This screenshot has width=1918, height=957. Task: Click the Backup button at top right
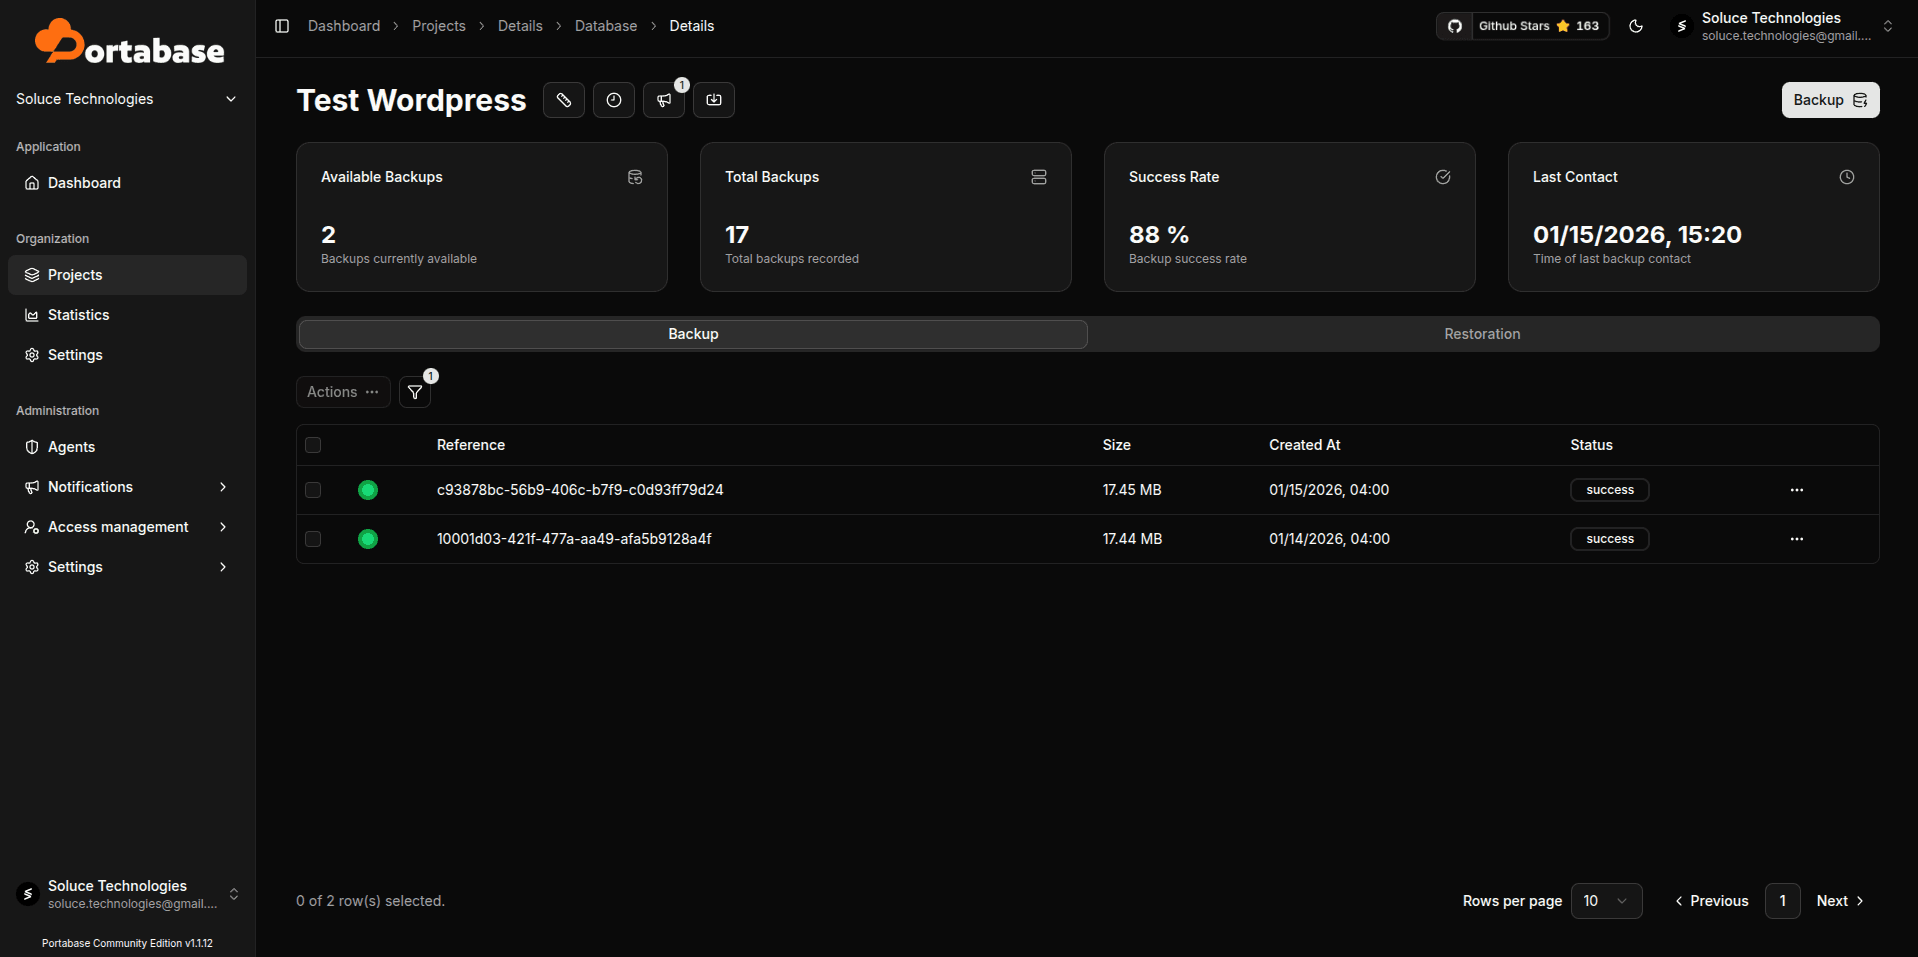tap(1829, 100)
